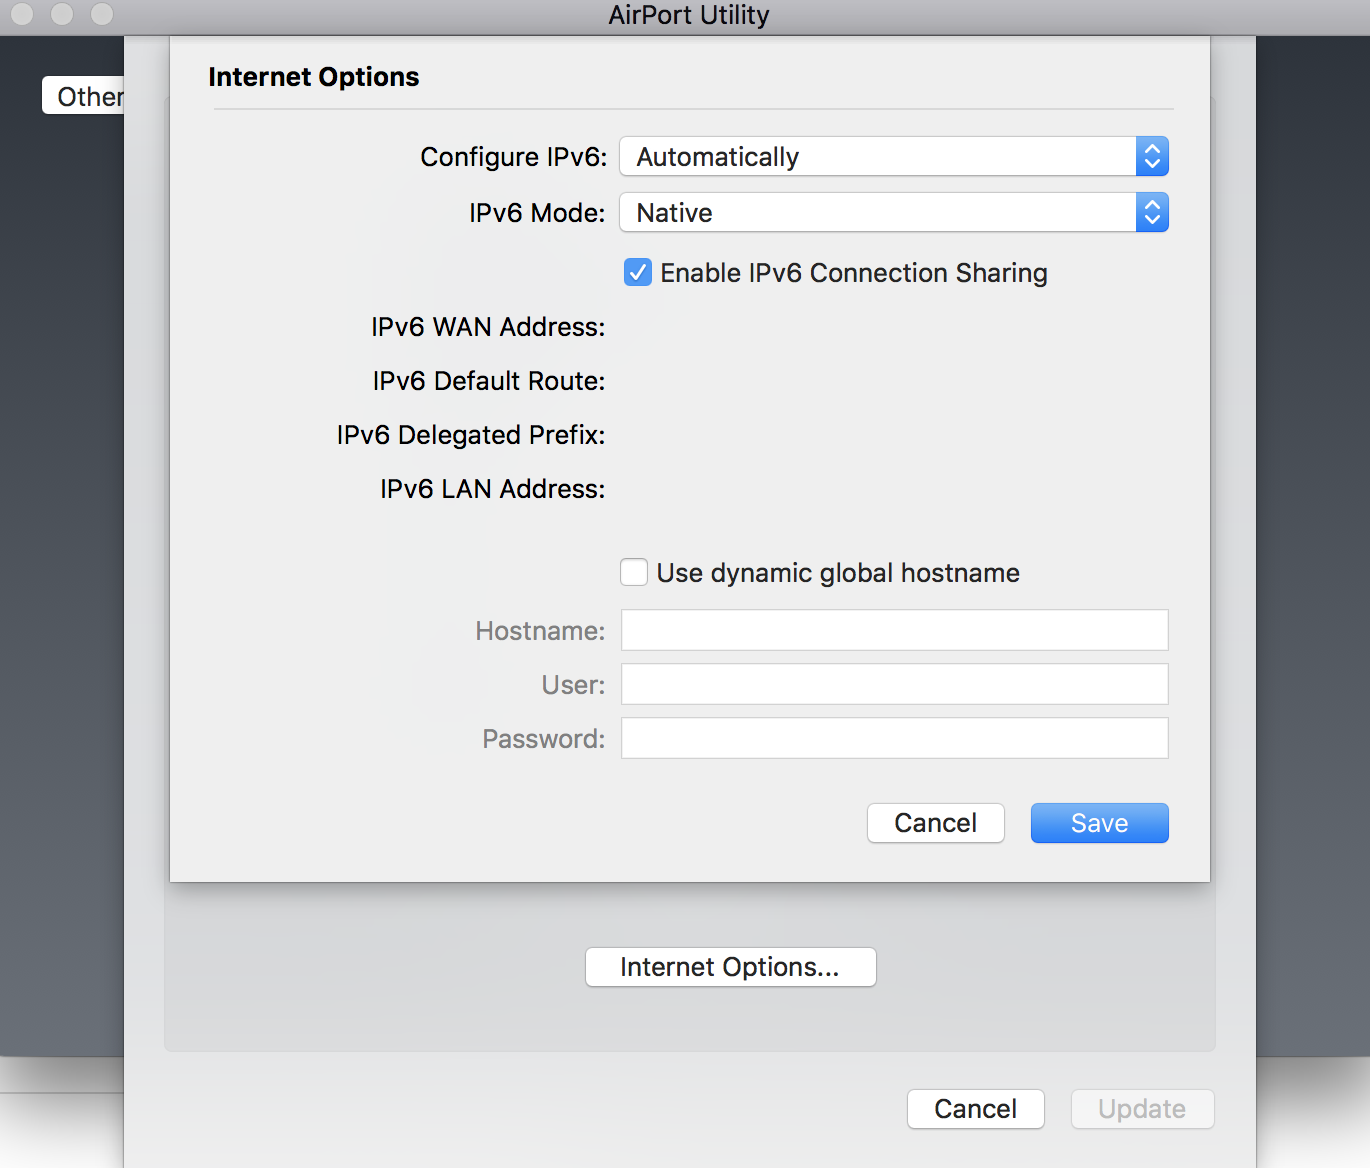
Task: Click Save in the Internet Options sheet
Action: point(1100,823)
